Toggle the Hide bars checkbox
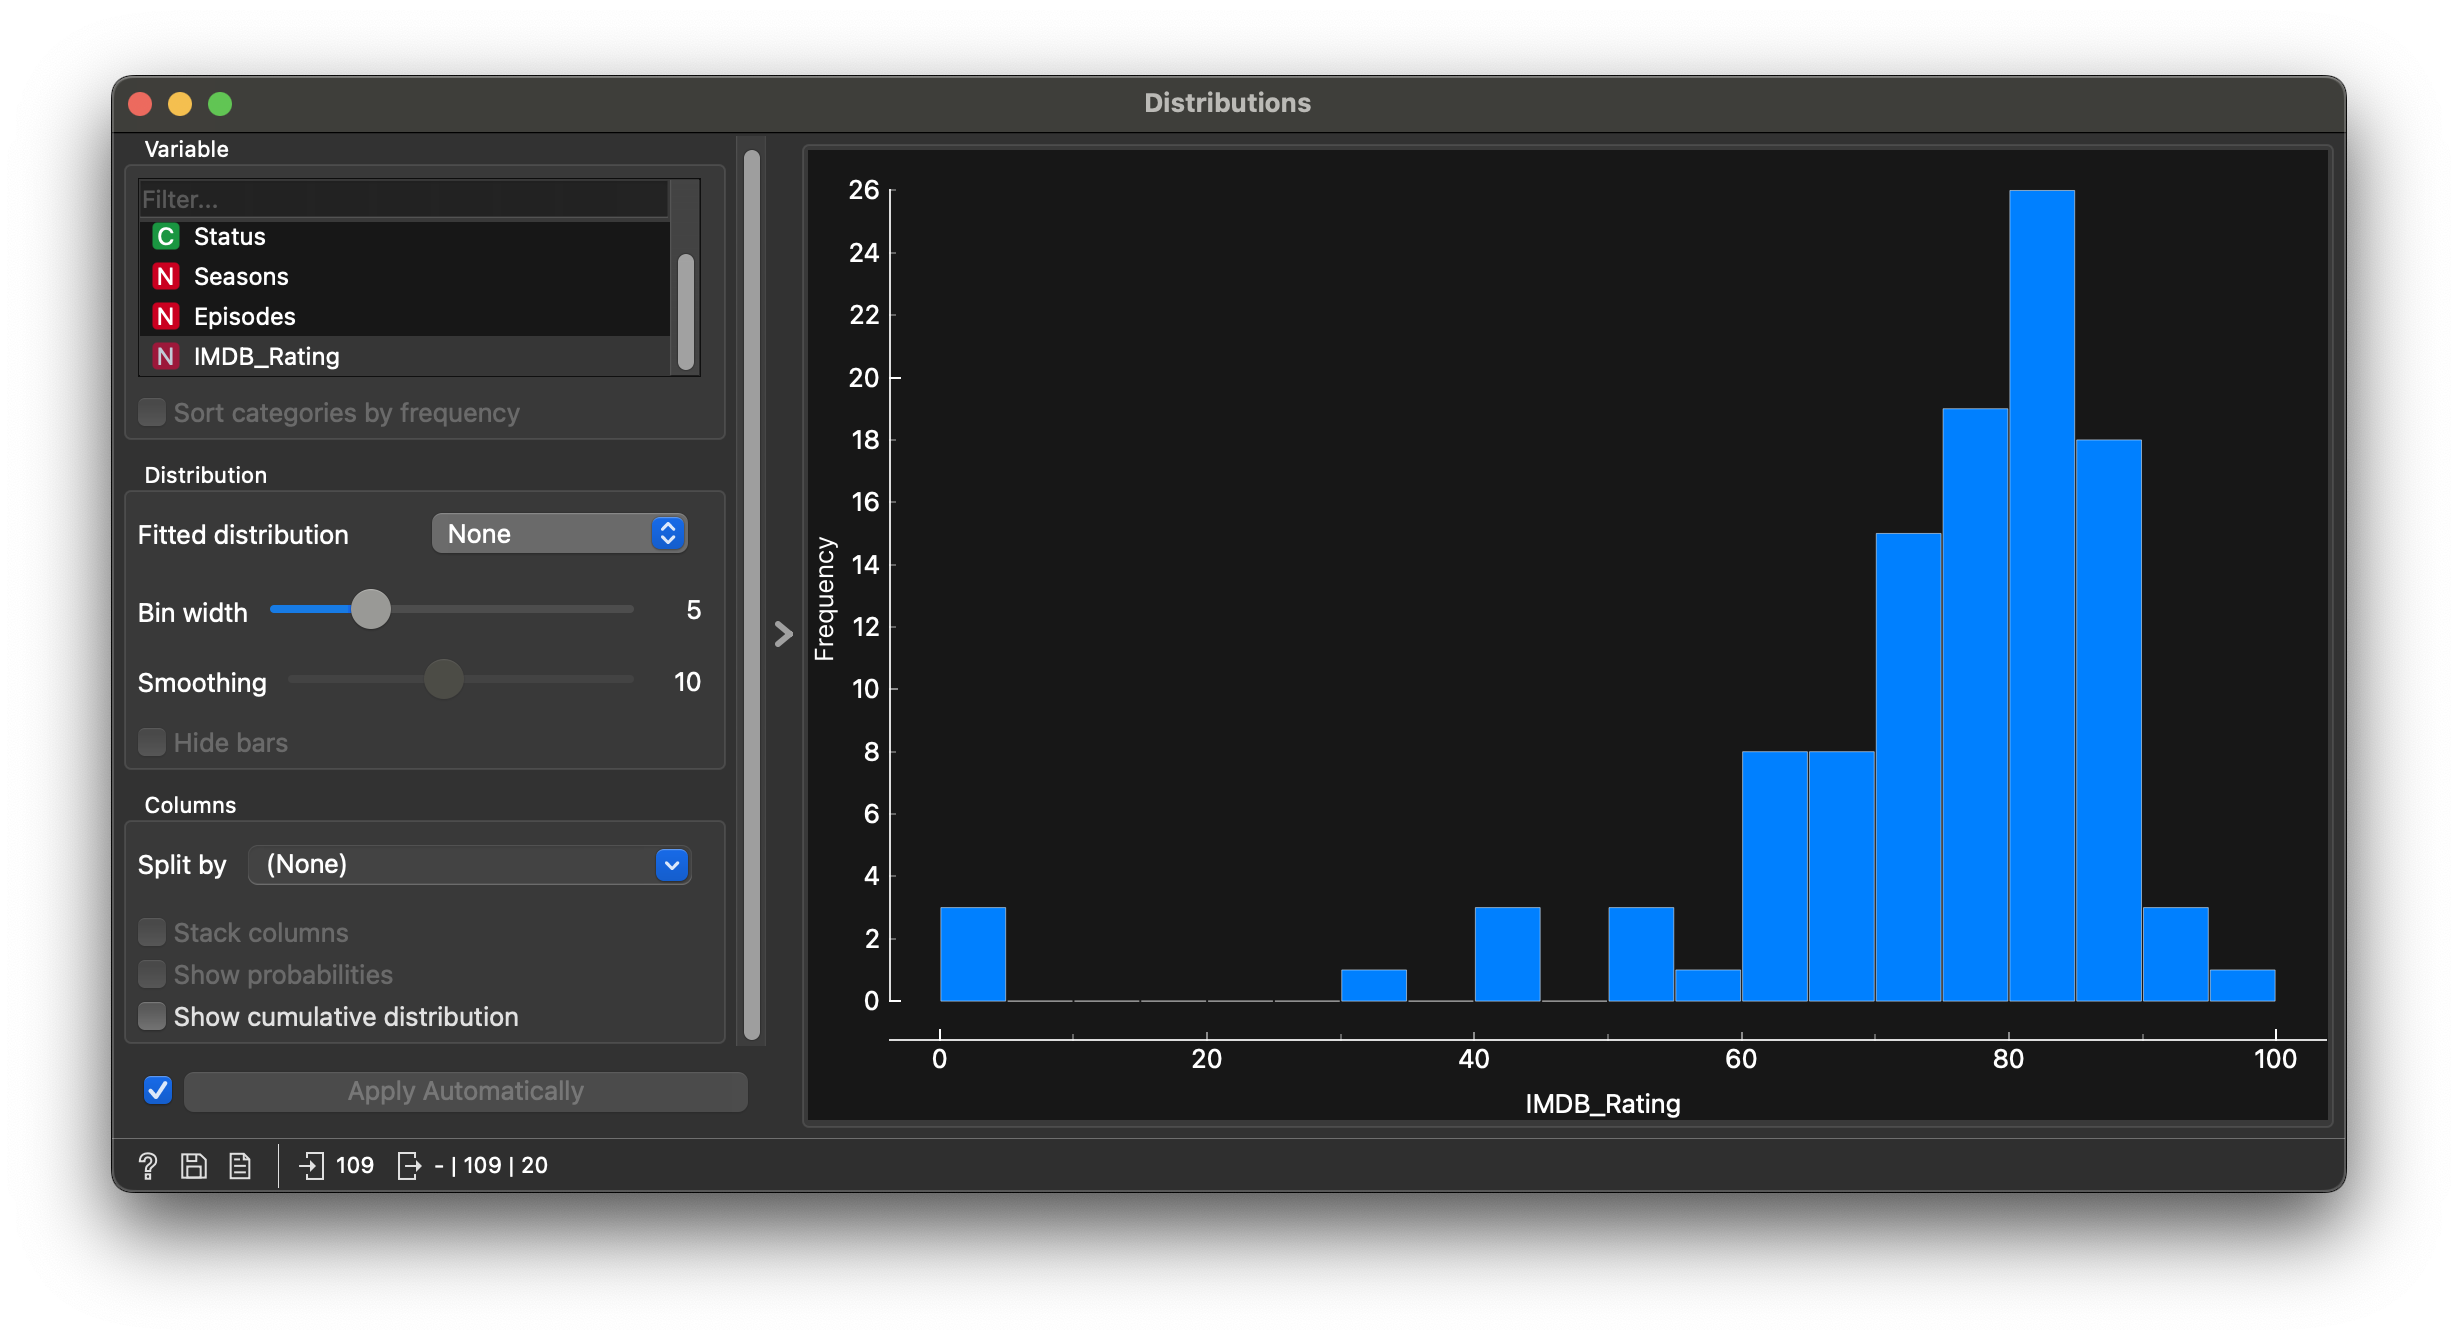The height and width of the screenshot is (1340, 2458). (152, 742)
